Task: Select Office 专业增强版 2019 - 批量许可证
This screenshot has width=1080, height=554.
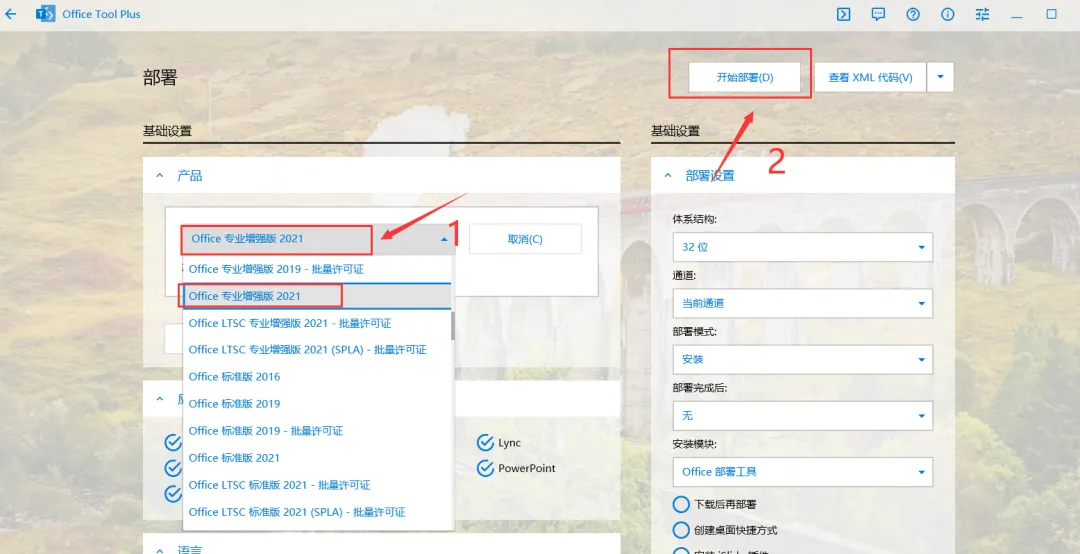Action: (317, 269)
